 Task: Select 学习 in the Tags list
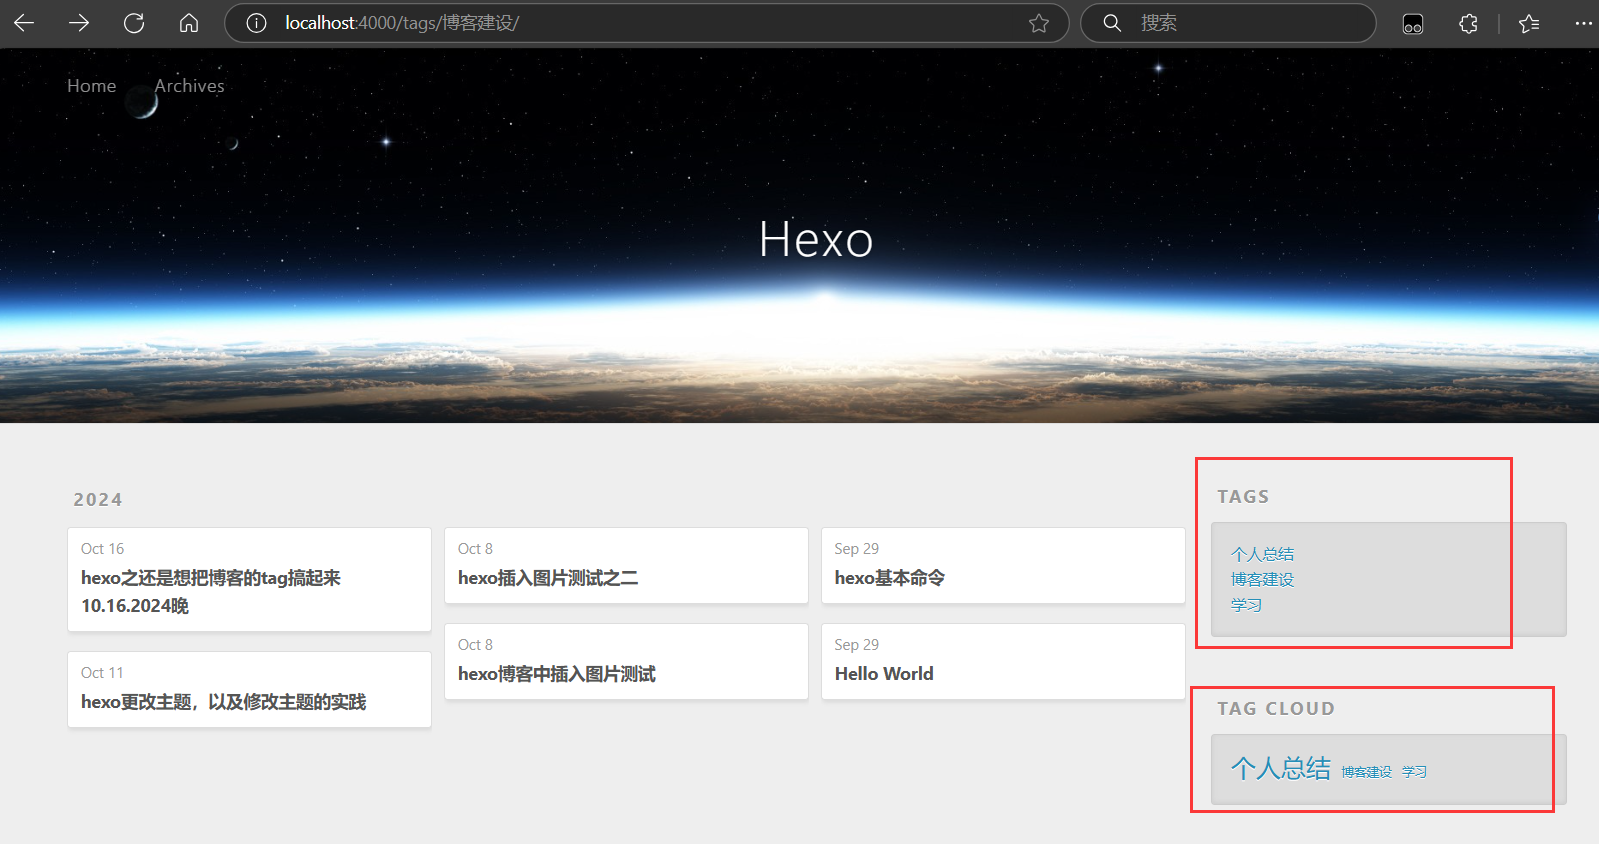pyautogui.click(x=1246, y=605)
